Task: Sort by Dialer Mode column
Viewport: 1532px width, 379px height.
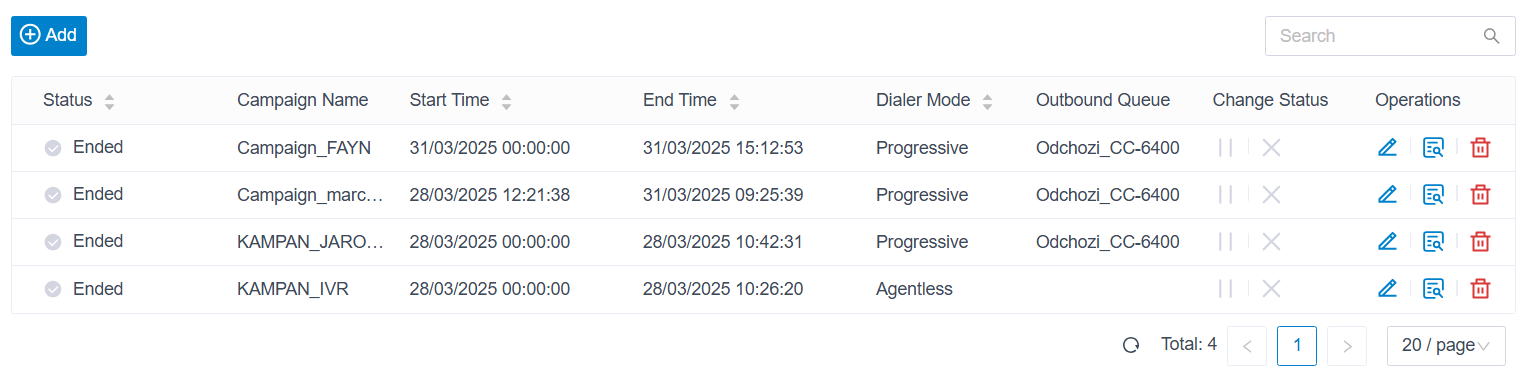Action: (987, 101)
